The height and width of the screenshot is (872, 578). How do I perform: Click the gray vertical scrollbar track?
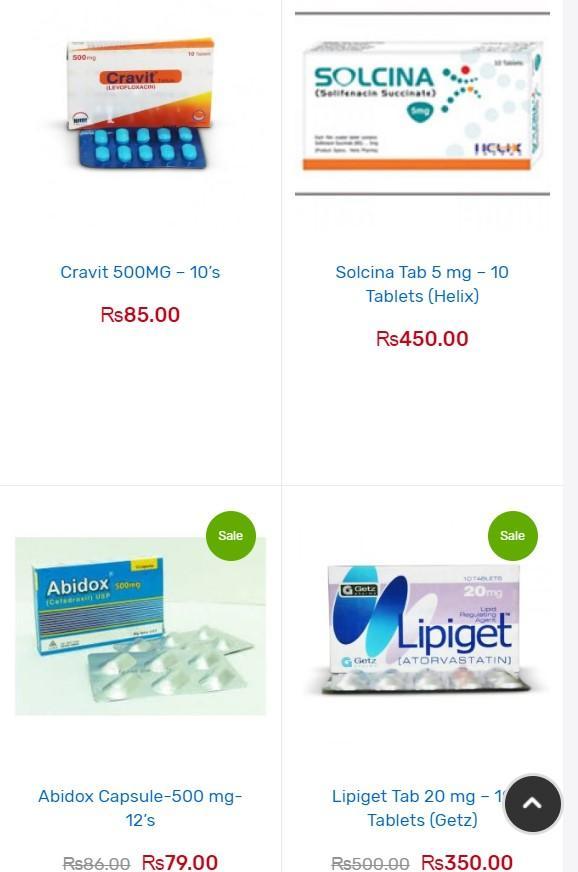coord(570,436)
